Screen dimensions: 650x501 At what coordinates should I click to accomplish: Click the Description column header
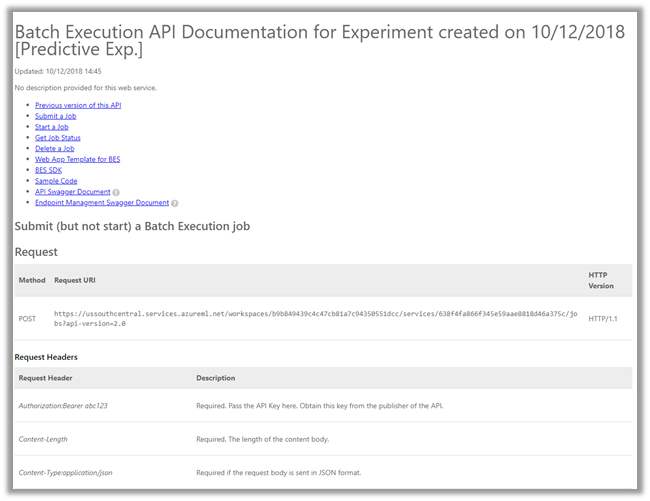215,378
